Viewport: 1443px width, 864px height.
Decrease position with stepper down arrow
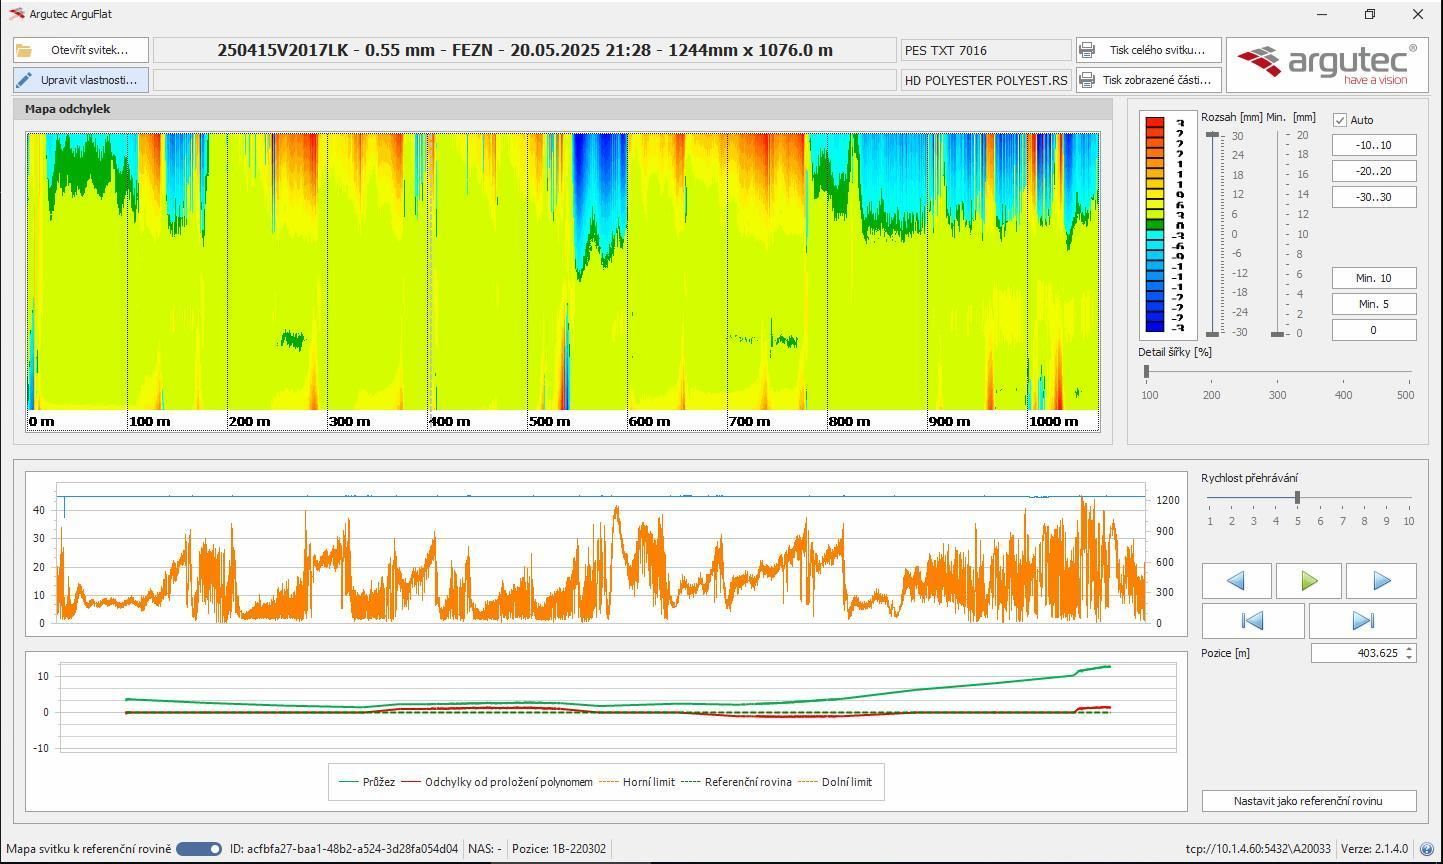1409,657
